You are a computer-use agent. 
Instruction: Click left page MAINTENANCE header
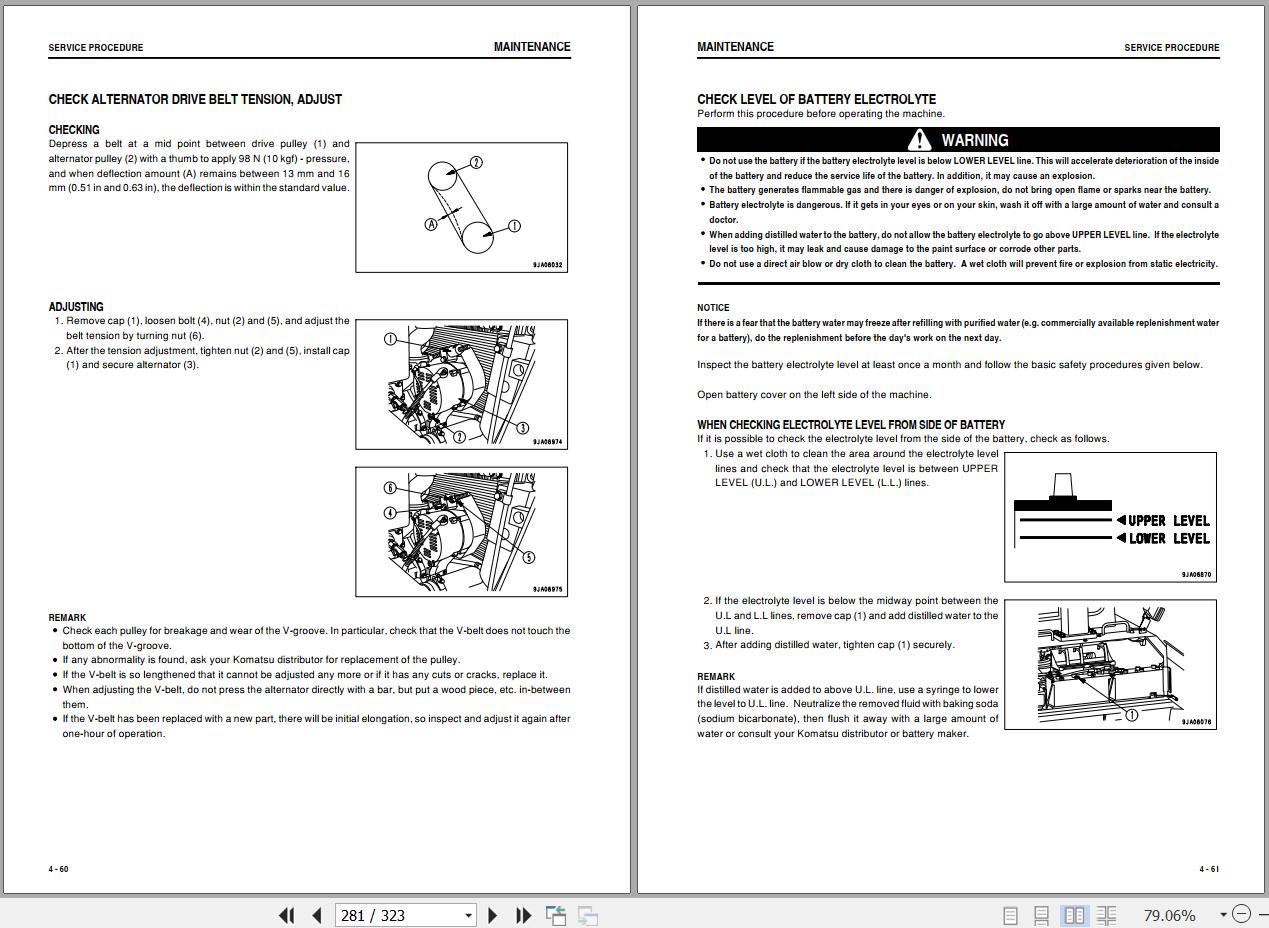532,47
